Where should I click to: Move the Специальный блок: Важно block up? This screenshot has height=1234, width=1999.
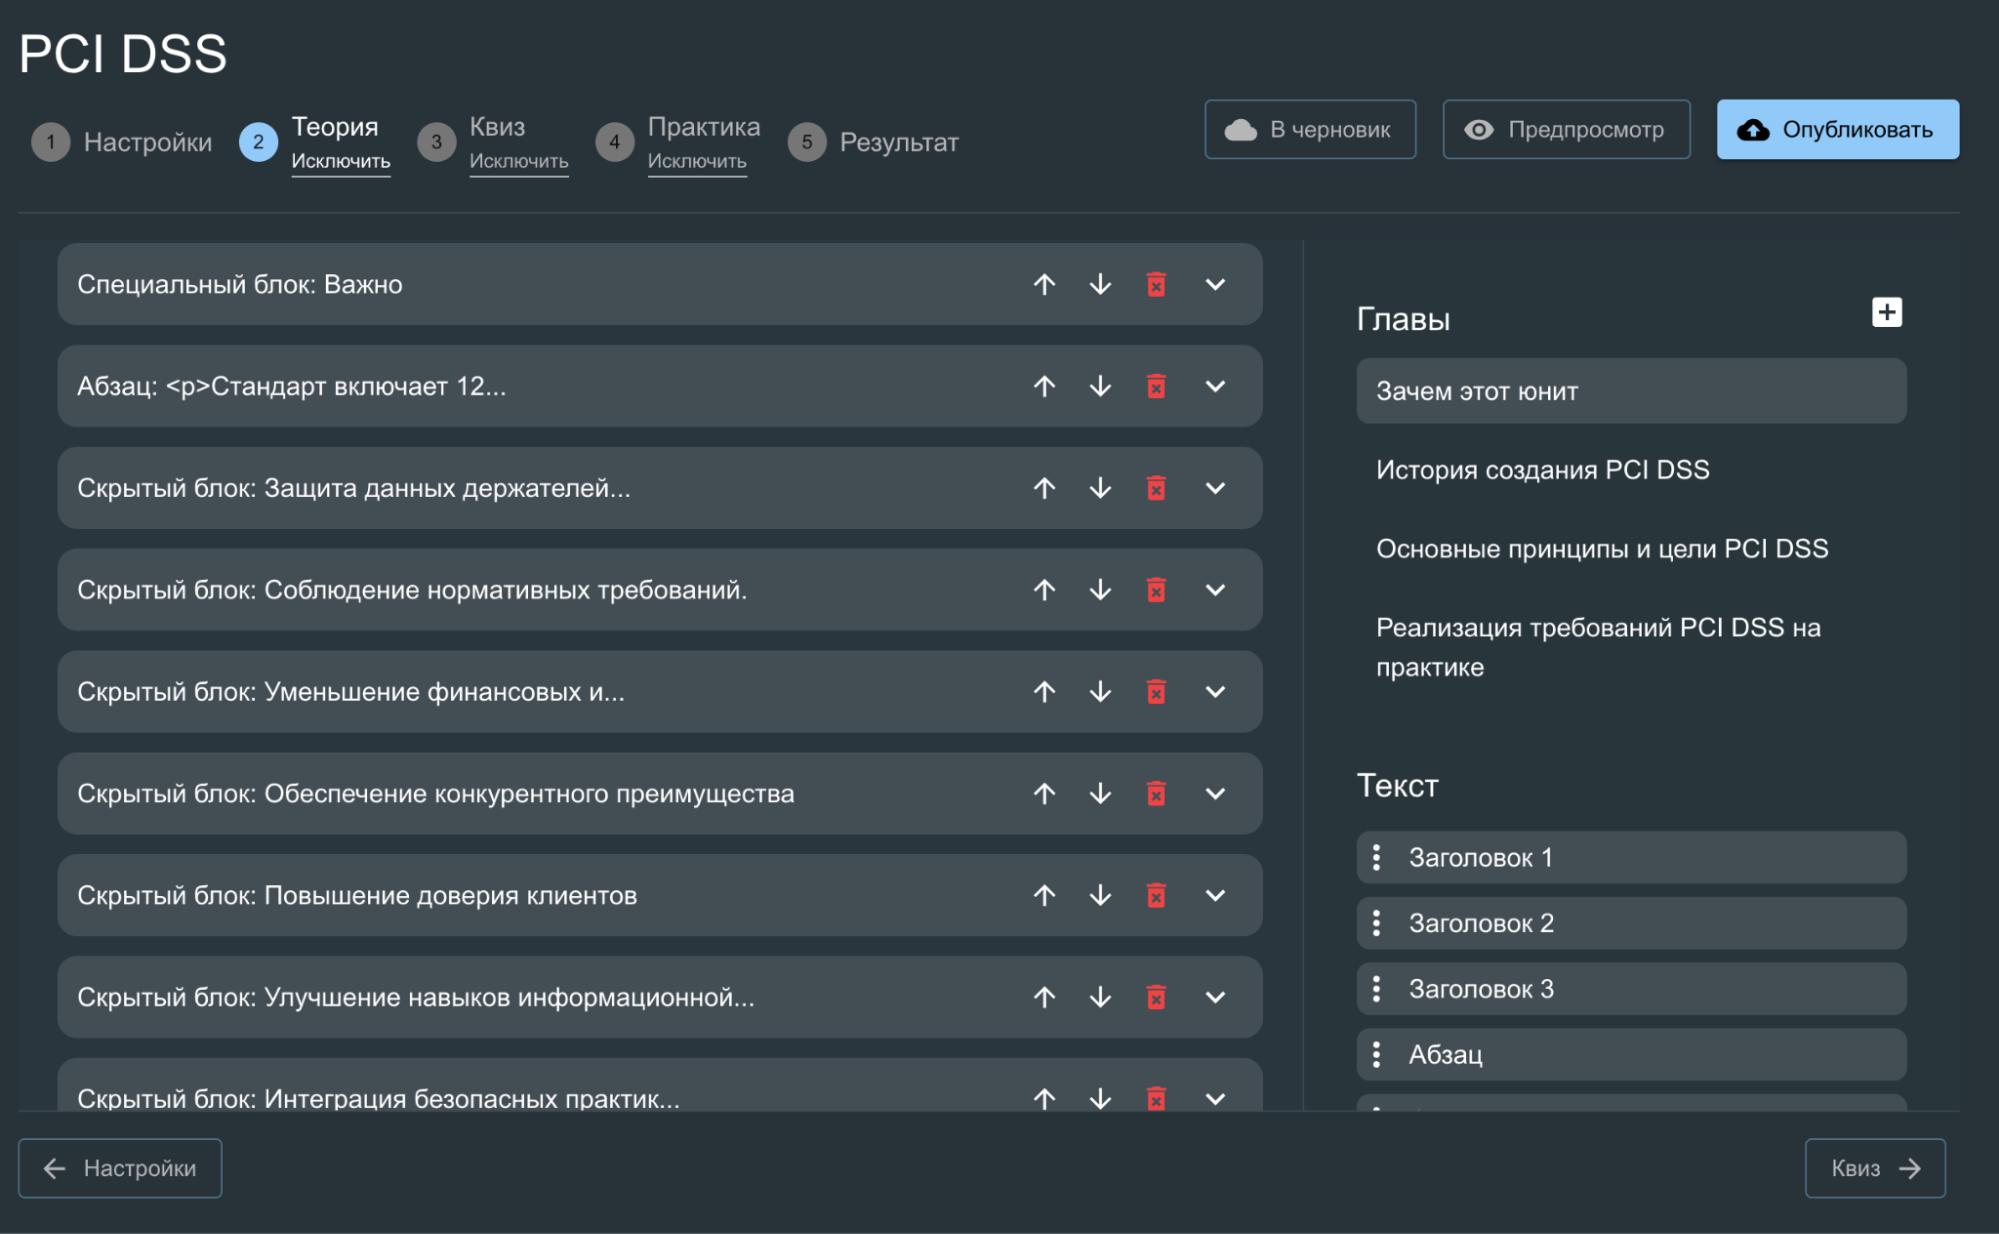1044,285
